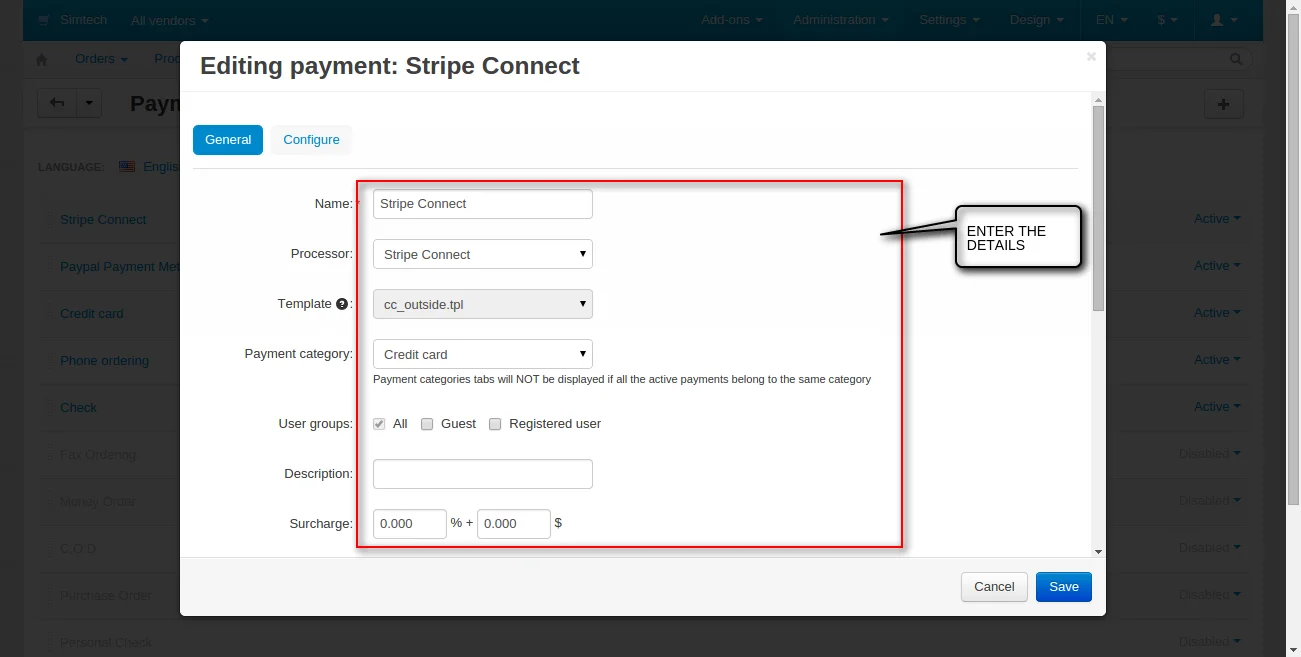
Task: Click the Simtech store name
Action: click(83, 20)
